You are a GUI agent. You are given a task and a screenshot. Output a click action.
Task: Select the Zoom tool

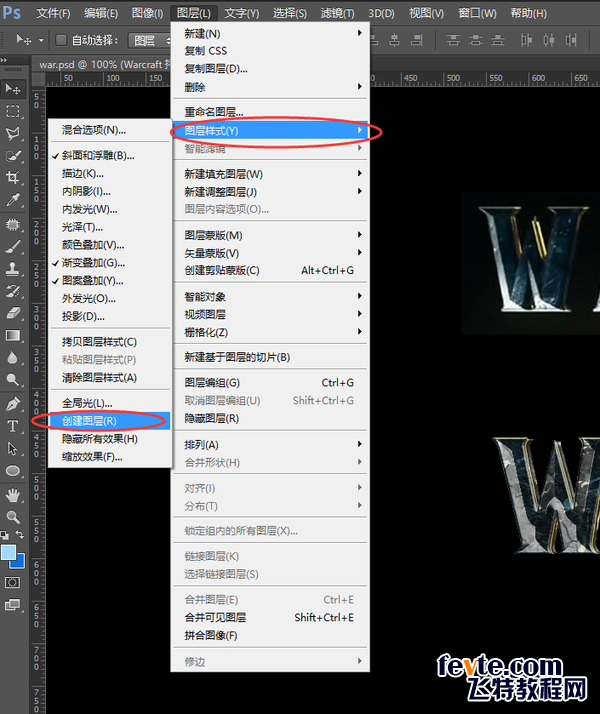tap(13, 516)
